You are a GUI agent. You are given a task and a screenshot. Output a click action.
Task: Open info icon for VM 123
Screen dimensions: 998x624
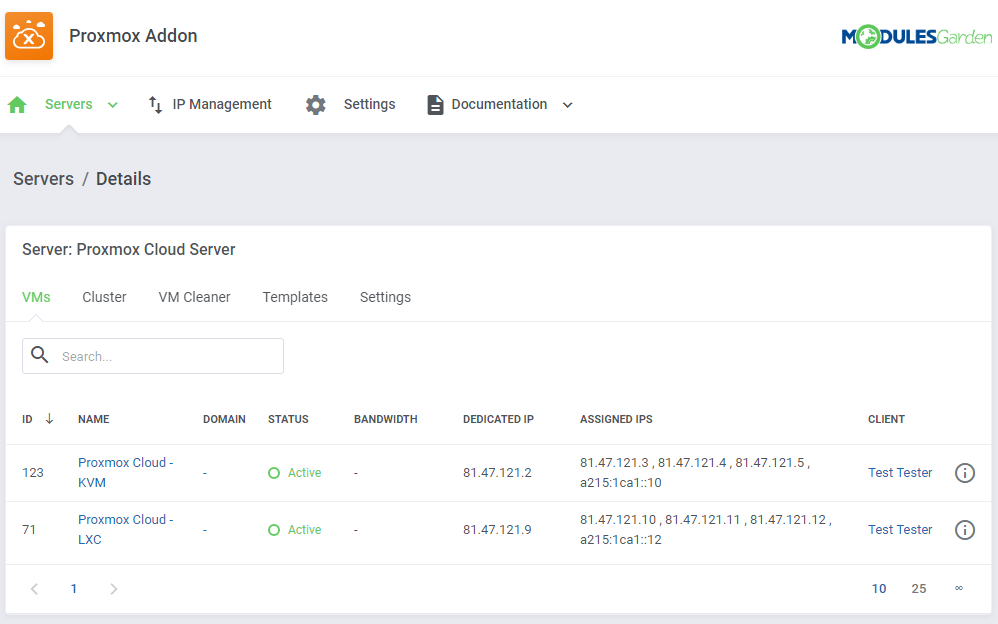[964, 472]
